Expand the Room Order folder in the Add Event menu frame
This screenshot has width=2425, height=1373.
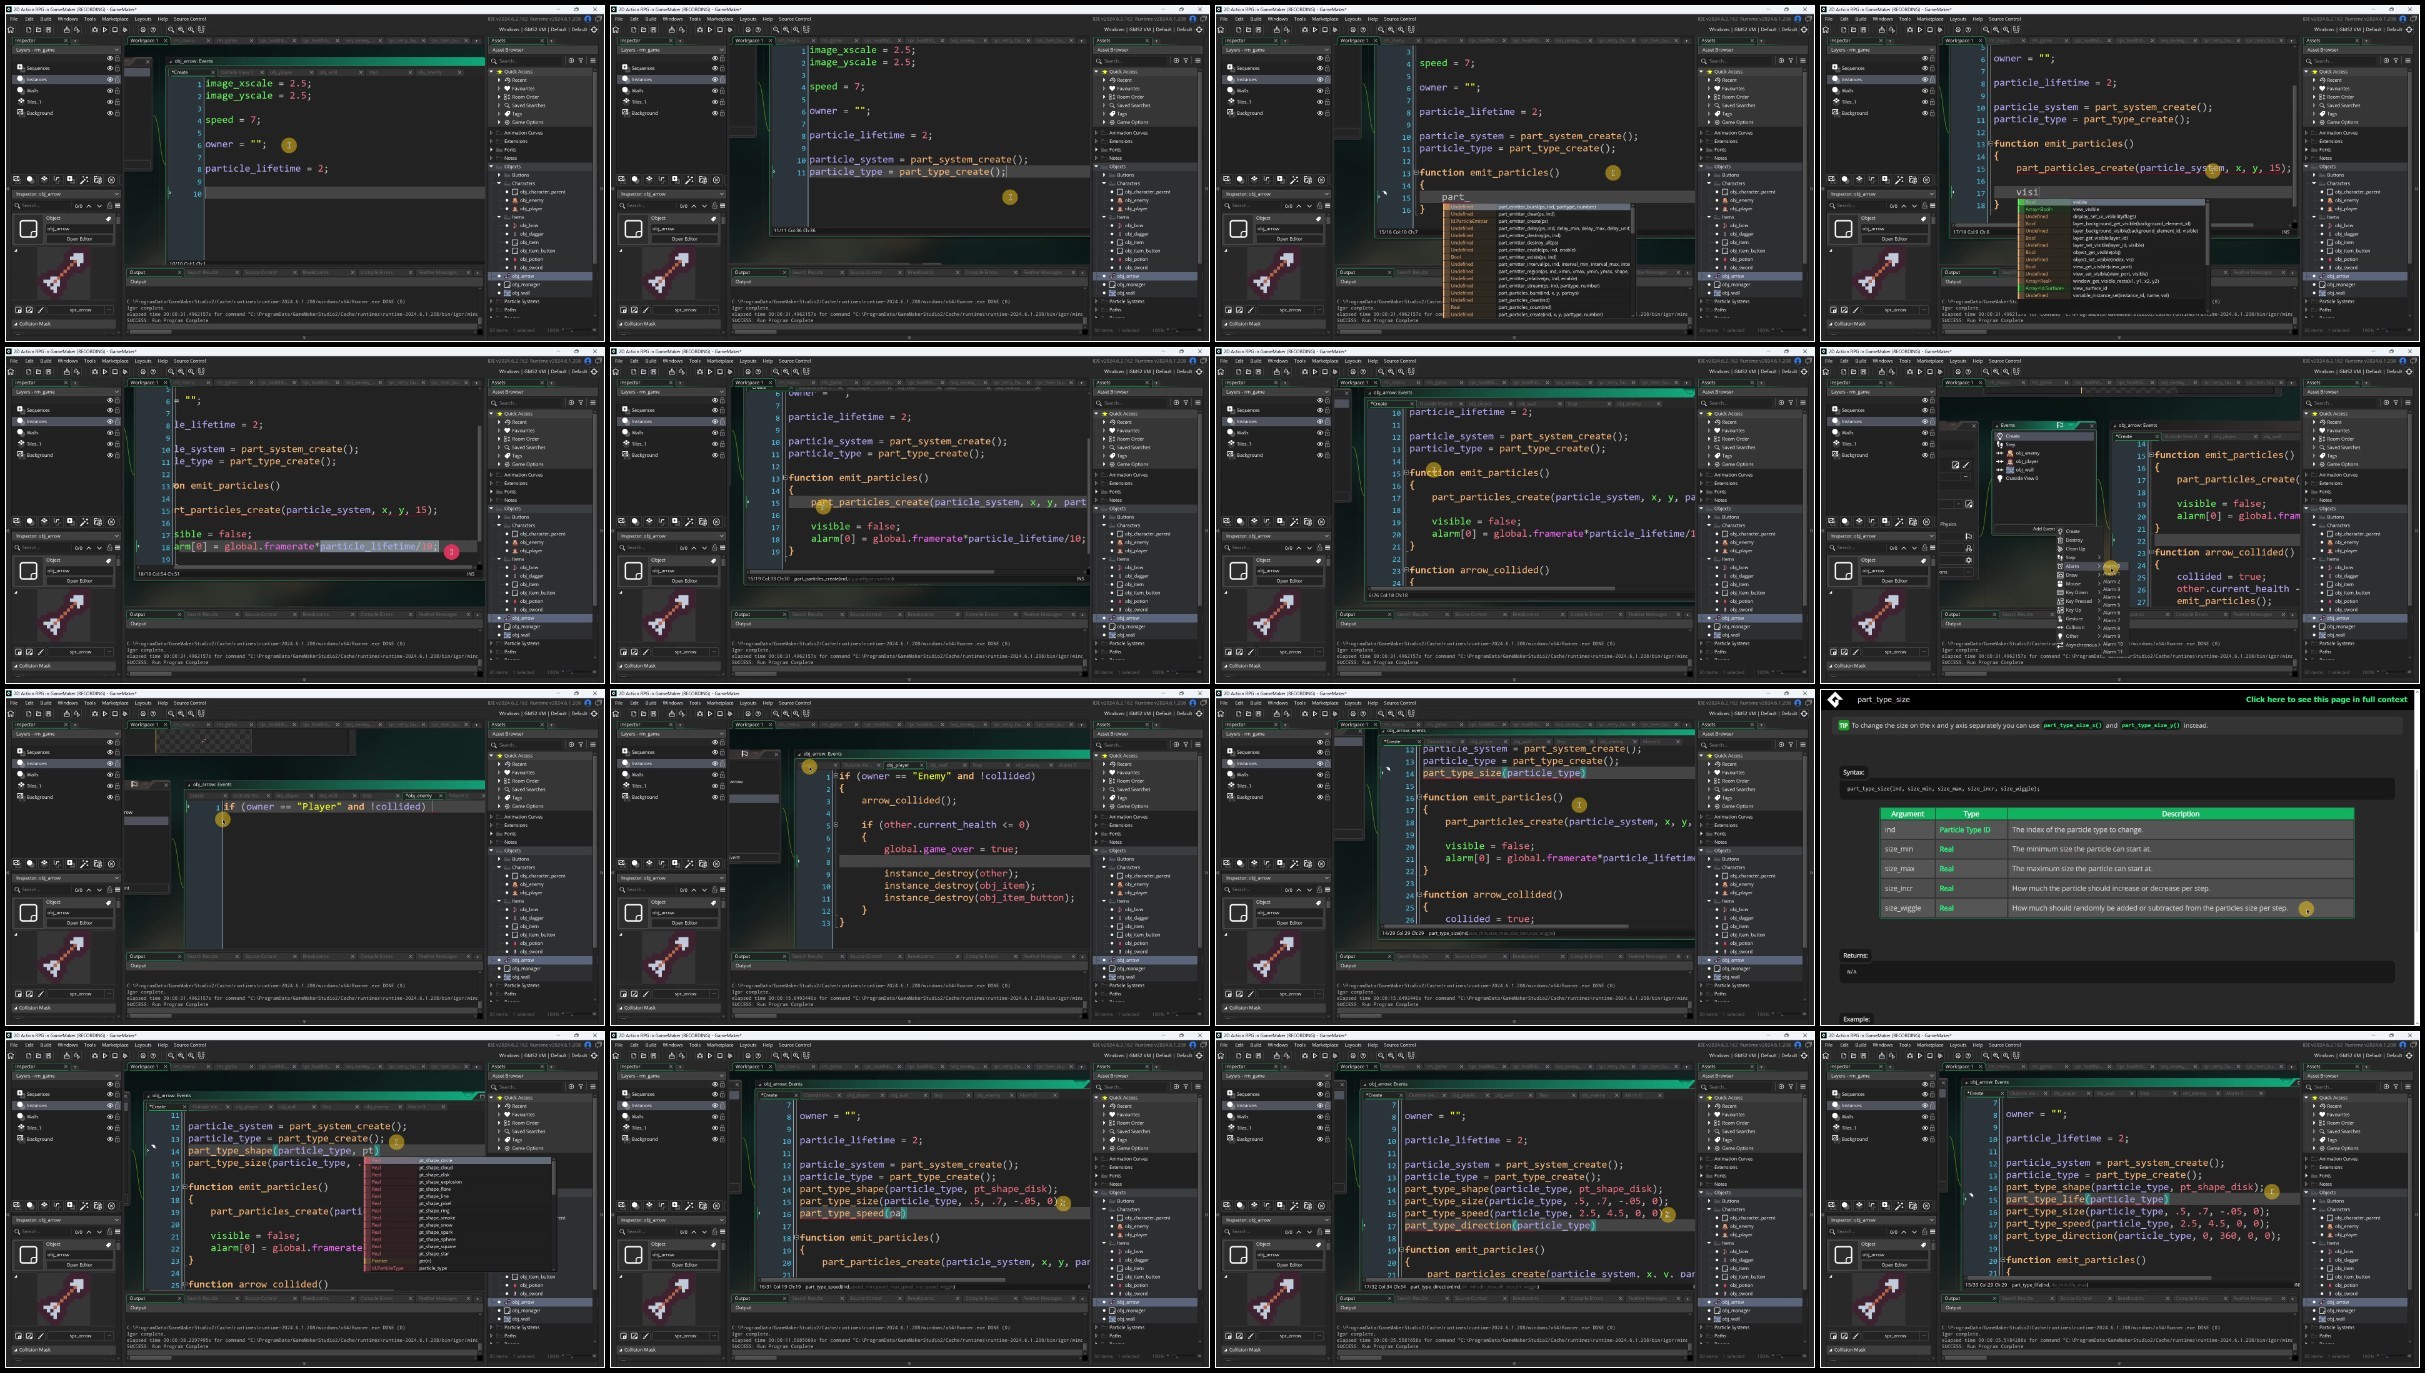(x=2314, y=439)
